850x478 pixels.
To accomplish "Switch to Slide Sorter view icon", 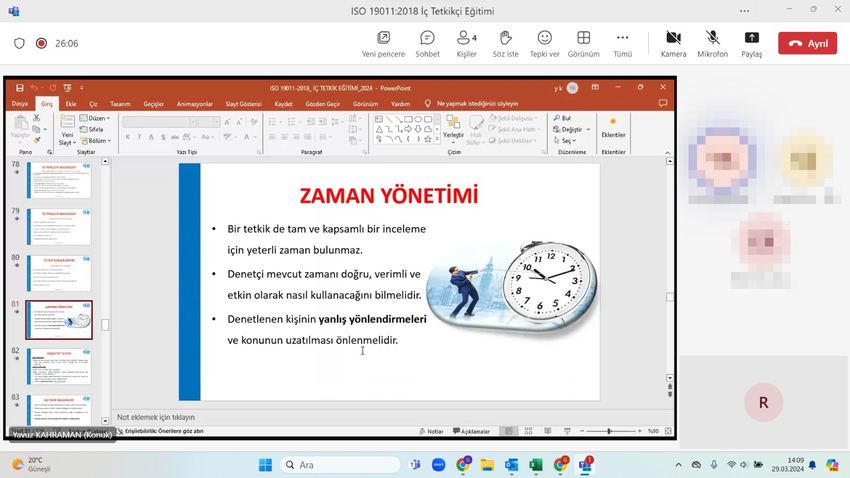I will coord(528,431).
